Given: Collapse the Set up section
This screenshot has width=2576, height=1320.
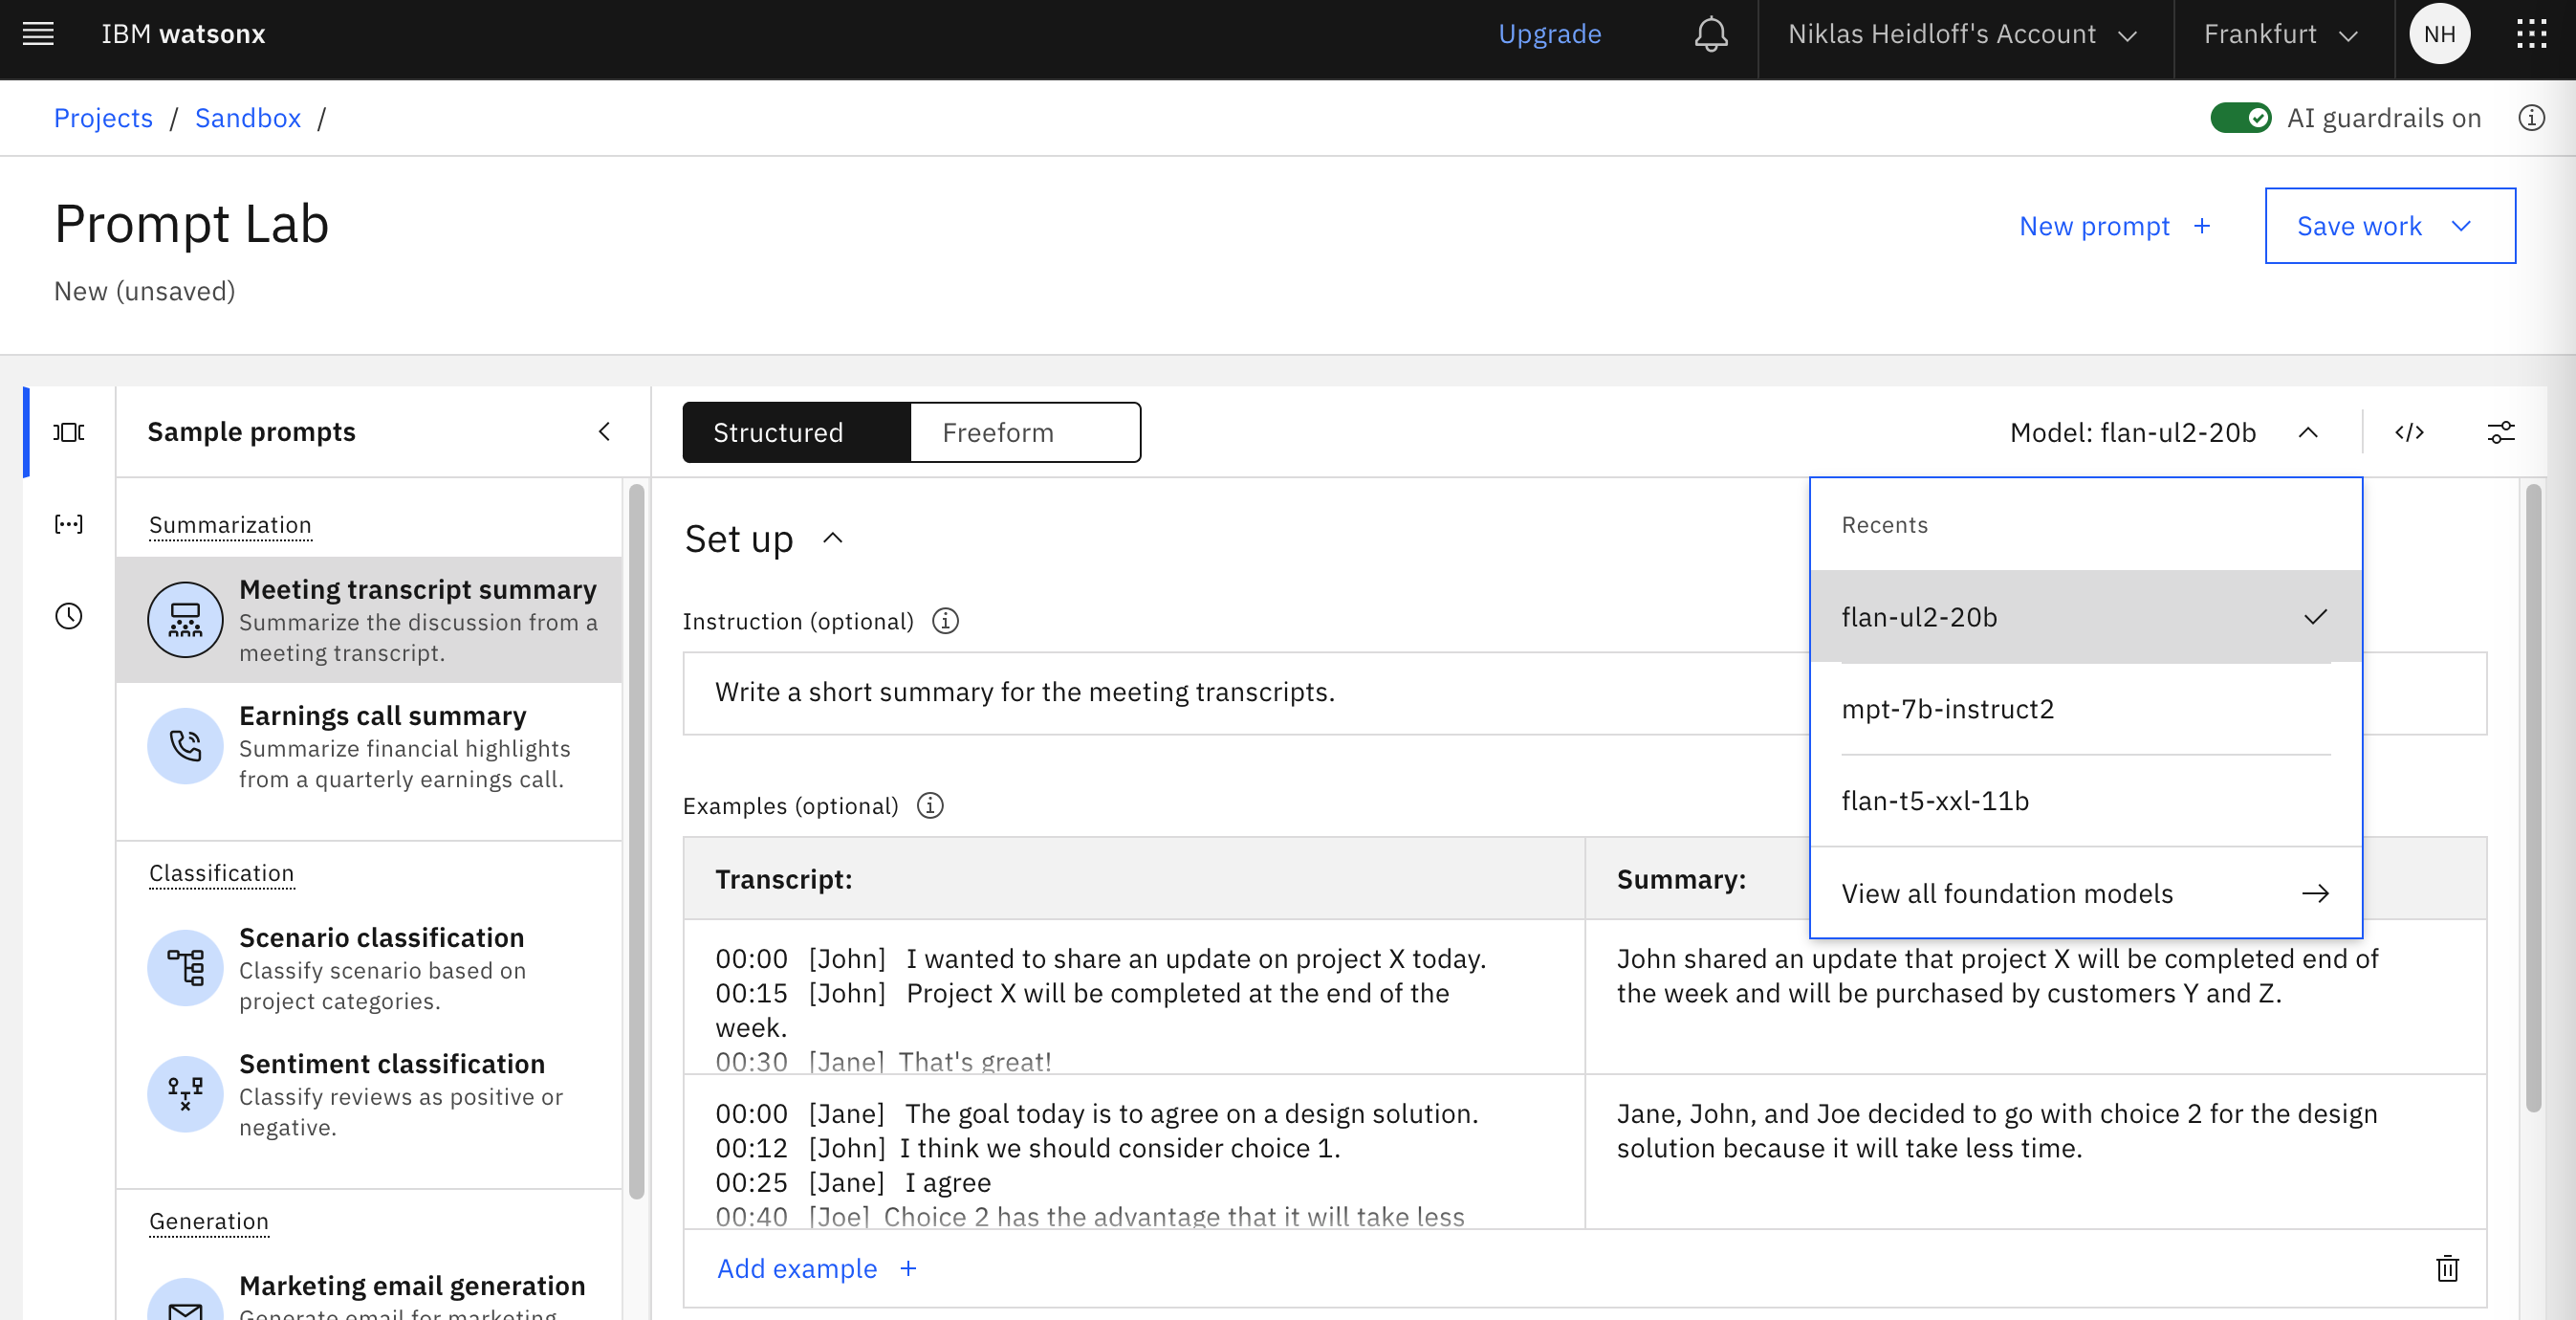Looking at the screenshot, I should pyautogui.click(x=832, y=538).
